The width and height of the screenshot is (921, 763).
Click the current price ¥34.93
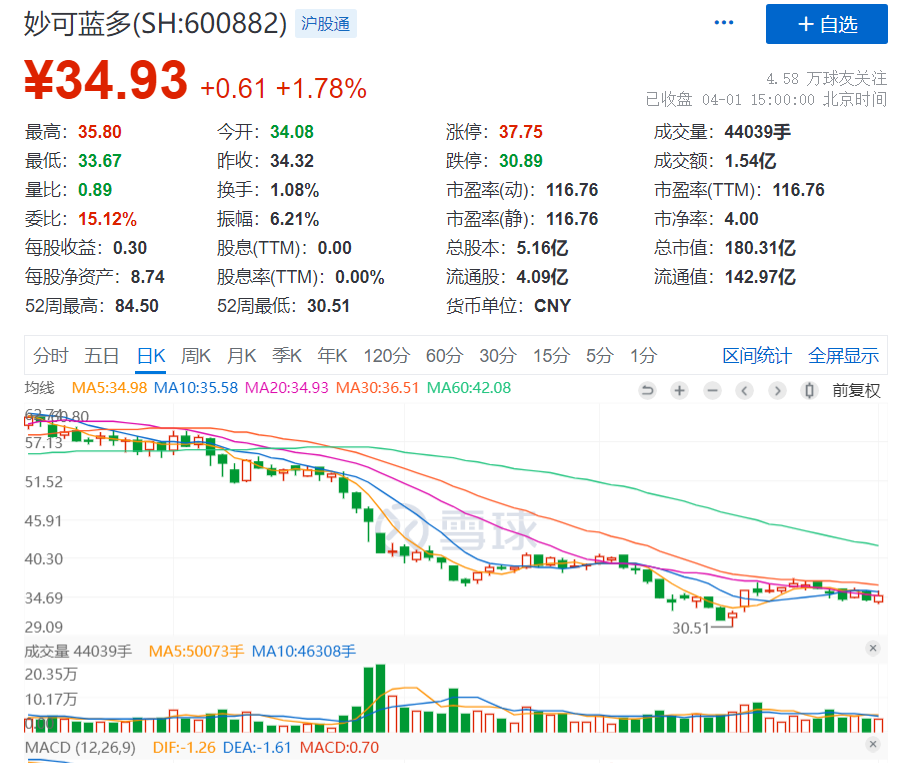click(x=106, y=80)
